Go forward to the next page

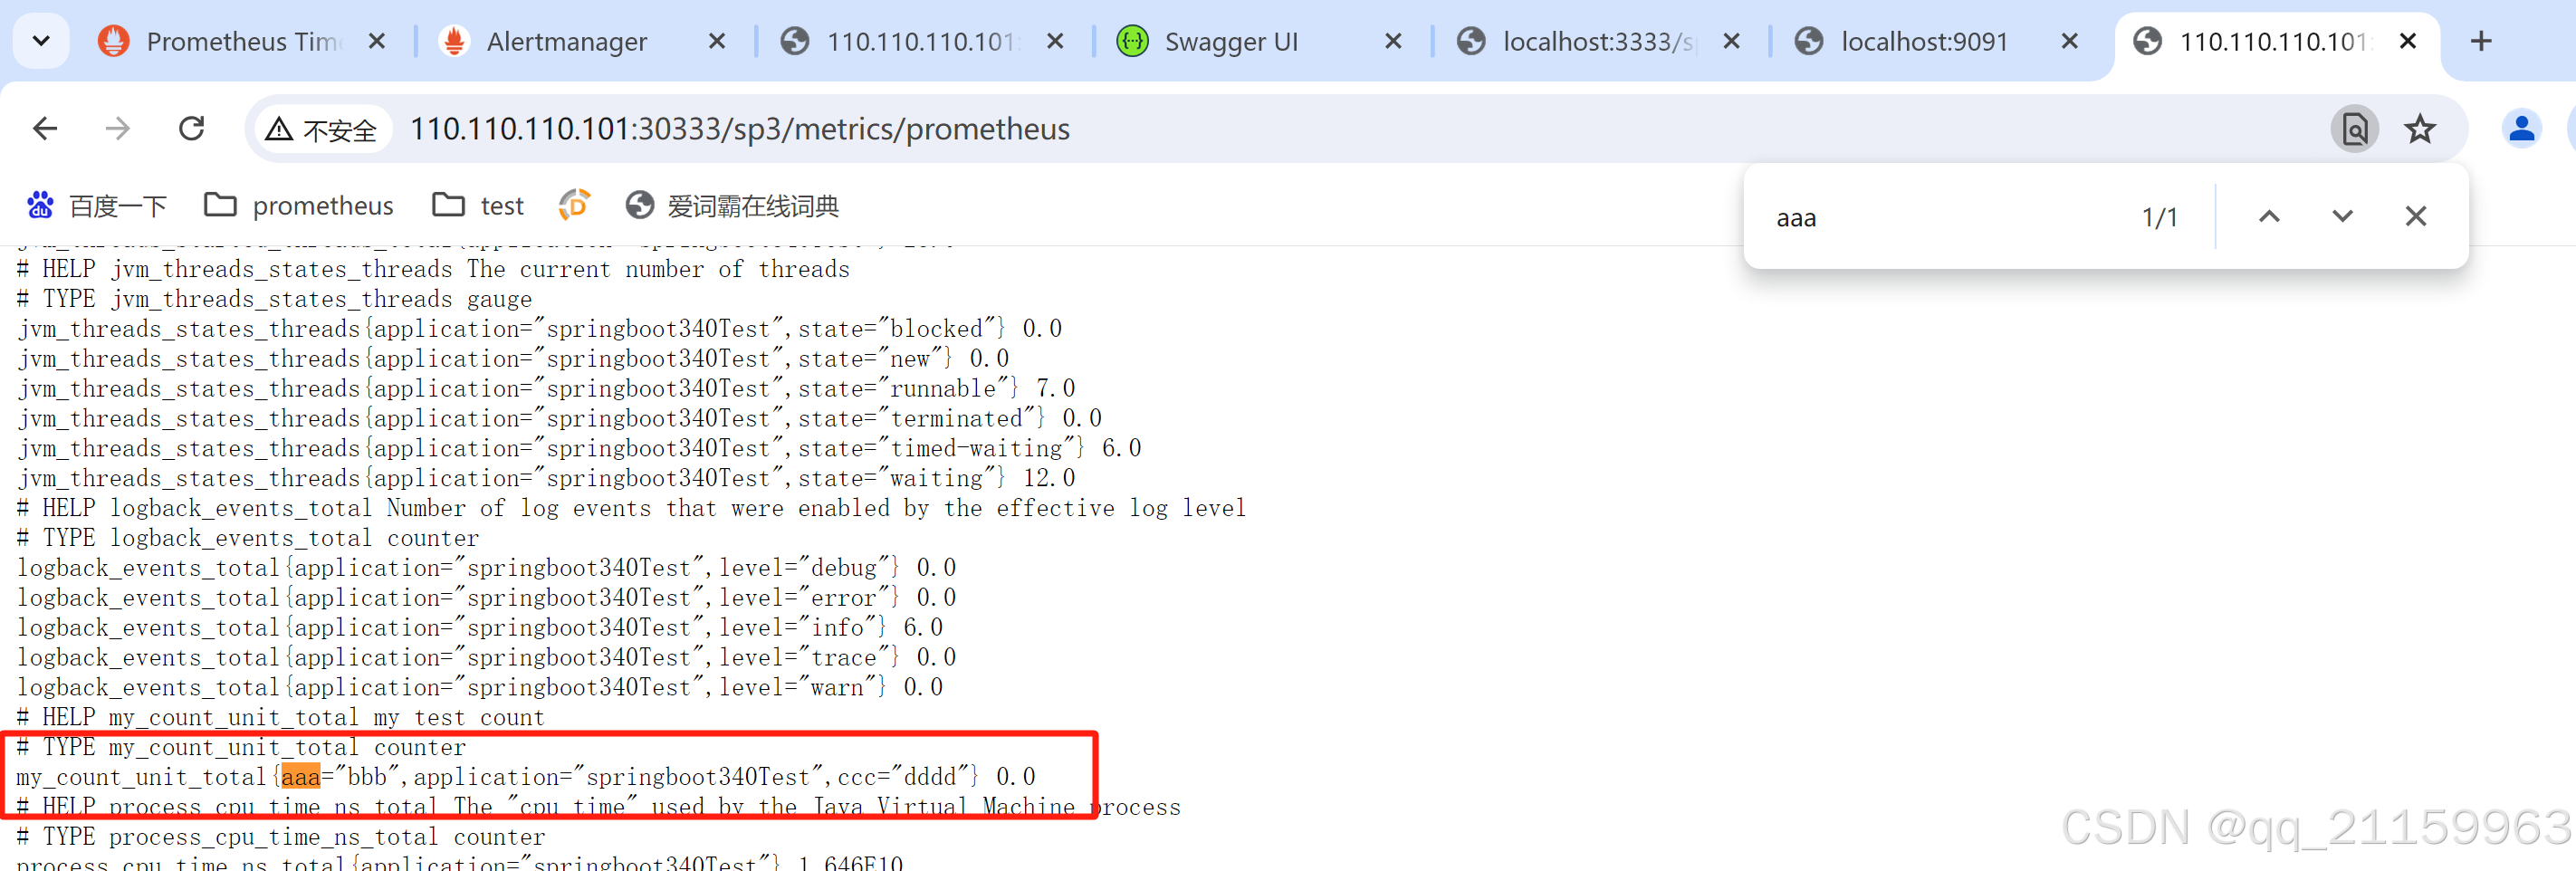pos(118,128)
